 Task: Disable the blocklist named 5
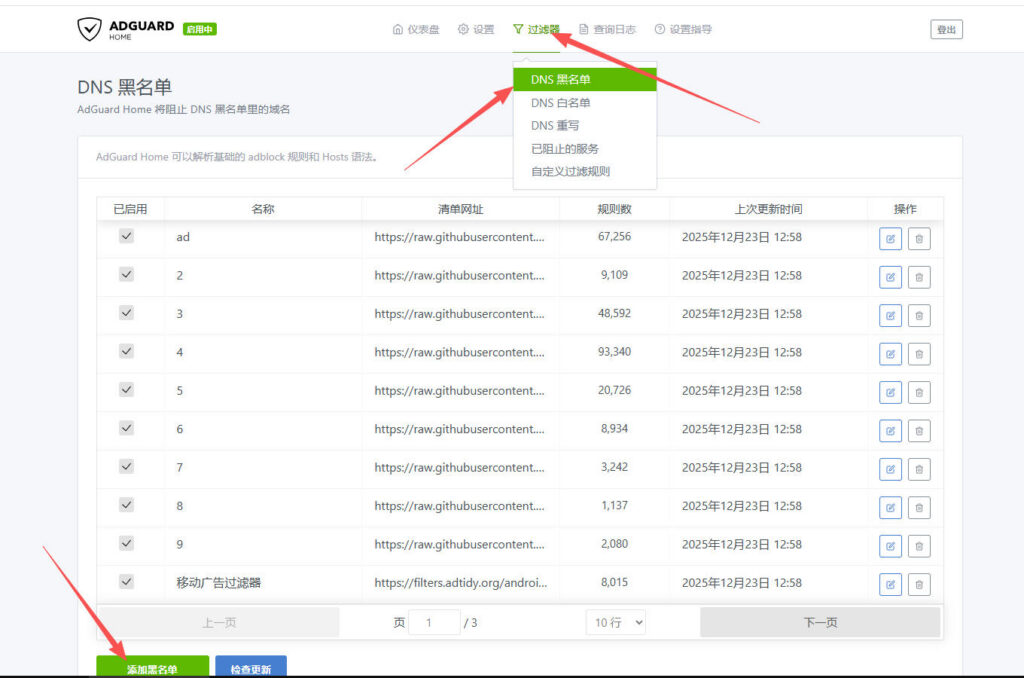126,390
